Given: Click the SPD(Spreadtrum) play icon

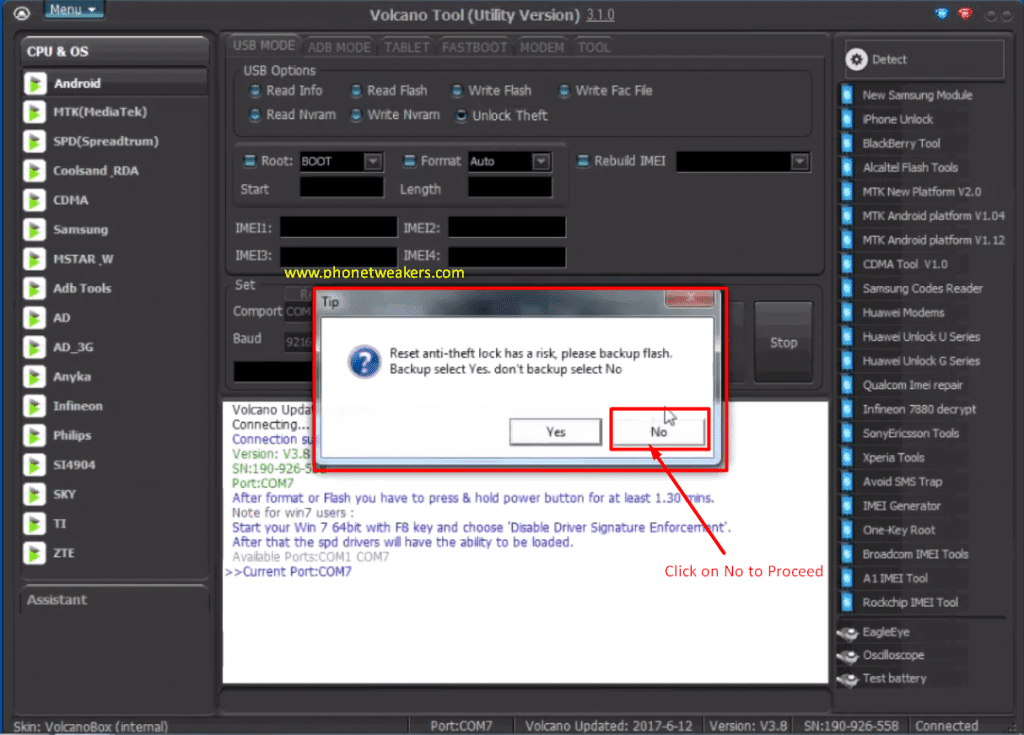Looking at the screenshot, I should pos(34,141).
